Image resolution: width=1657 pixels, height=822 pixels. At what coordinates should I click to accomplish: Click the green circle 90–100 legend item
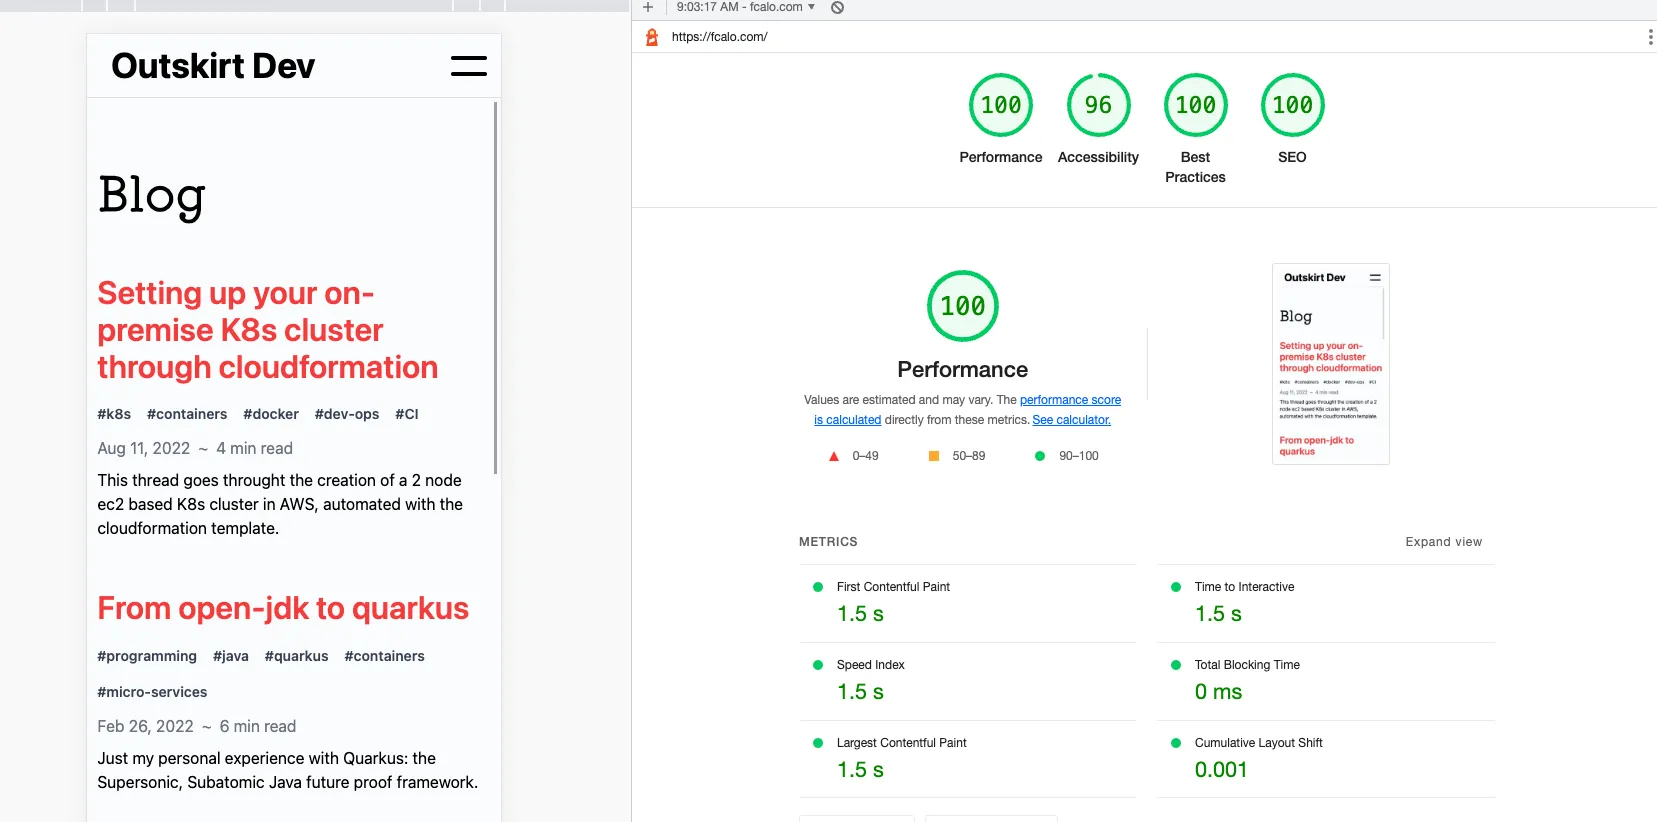point(1066,456)
